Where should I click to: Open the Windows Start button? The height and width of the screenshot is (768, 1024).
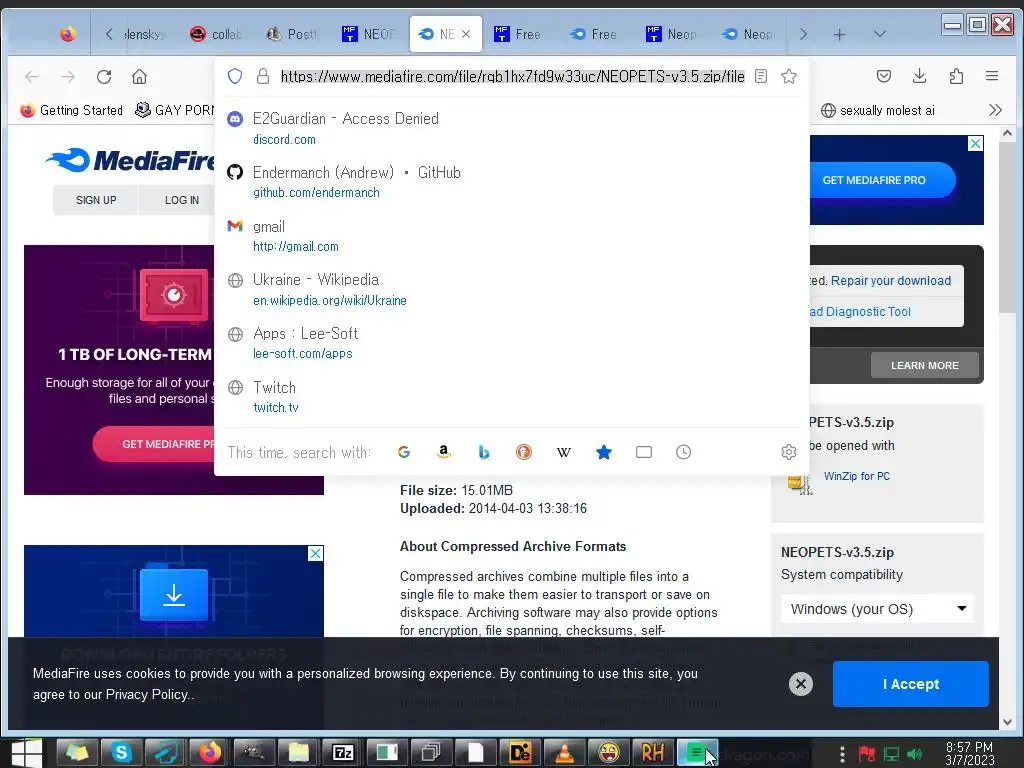(27, 753)
